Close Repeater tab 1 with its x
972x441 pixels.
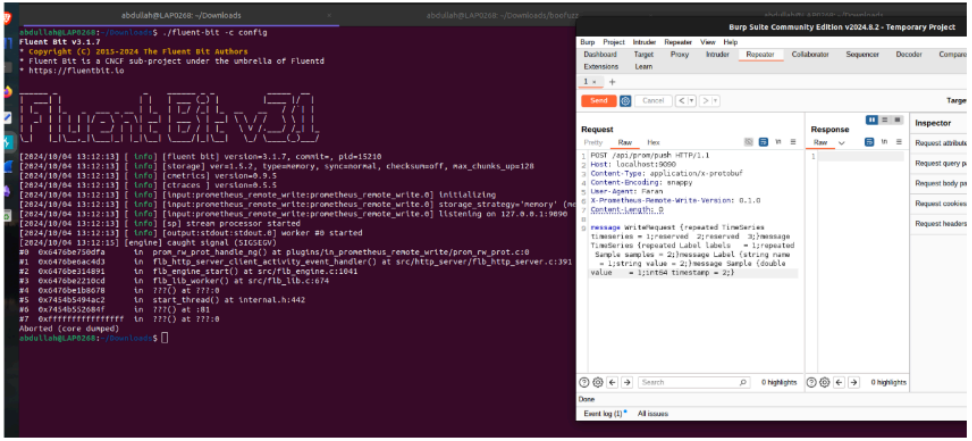click(x=594, y=82)
